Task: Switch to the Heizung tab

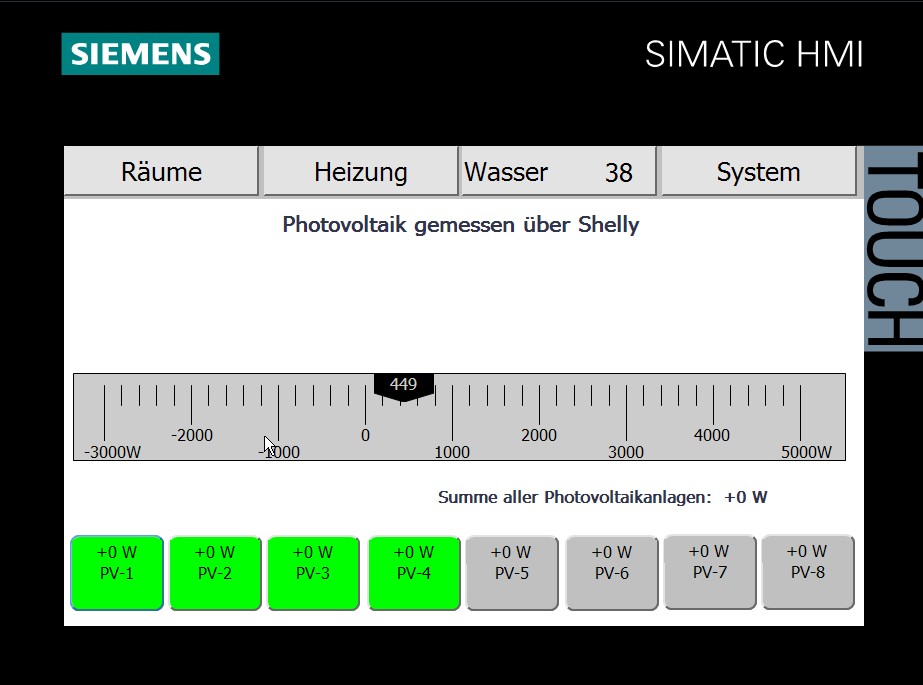Action: 360,172
